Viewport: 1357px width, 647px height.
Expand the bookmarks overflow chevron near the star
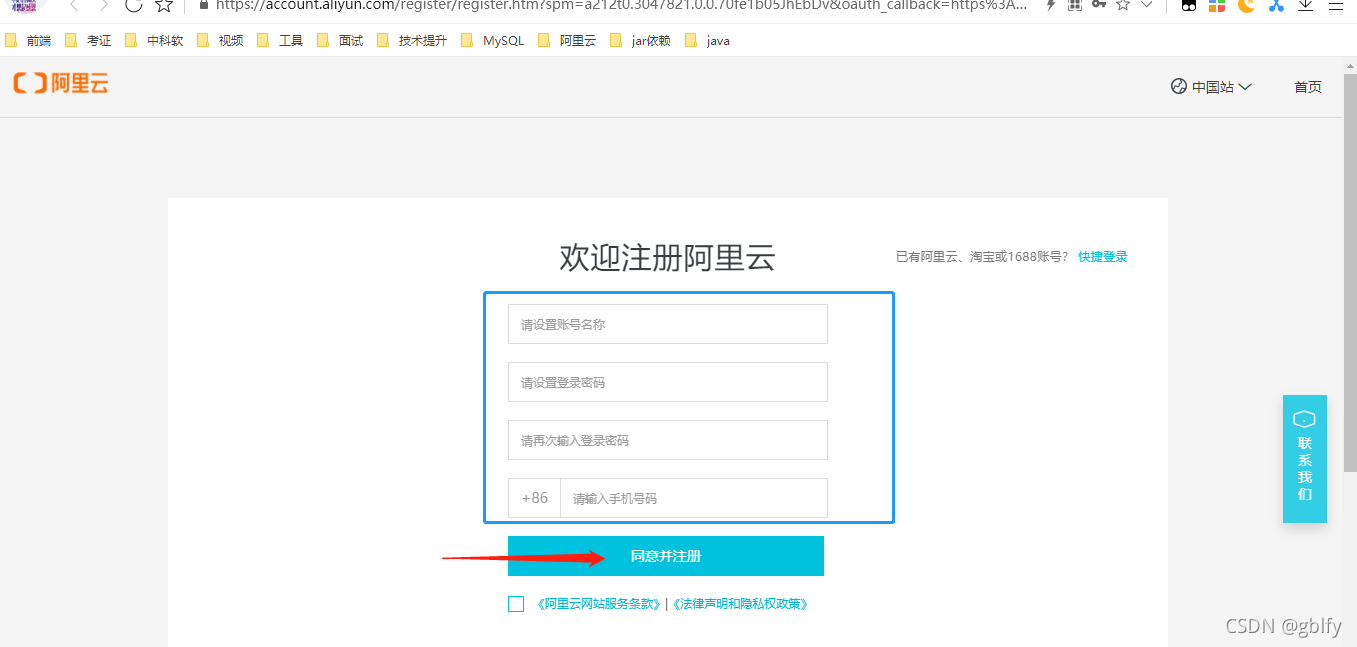click(1148, 7)
